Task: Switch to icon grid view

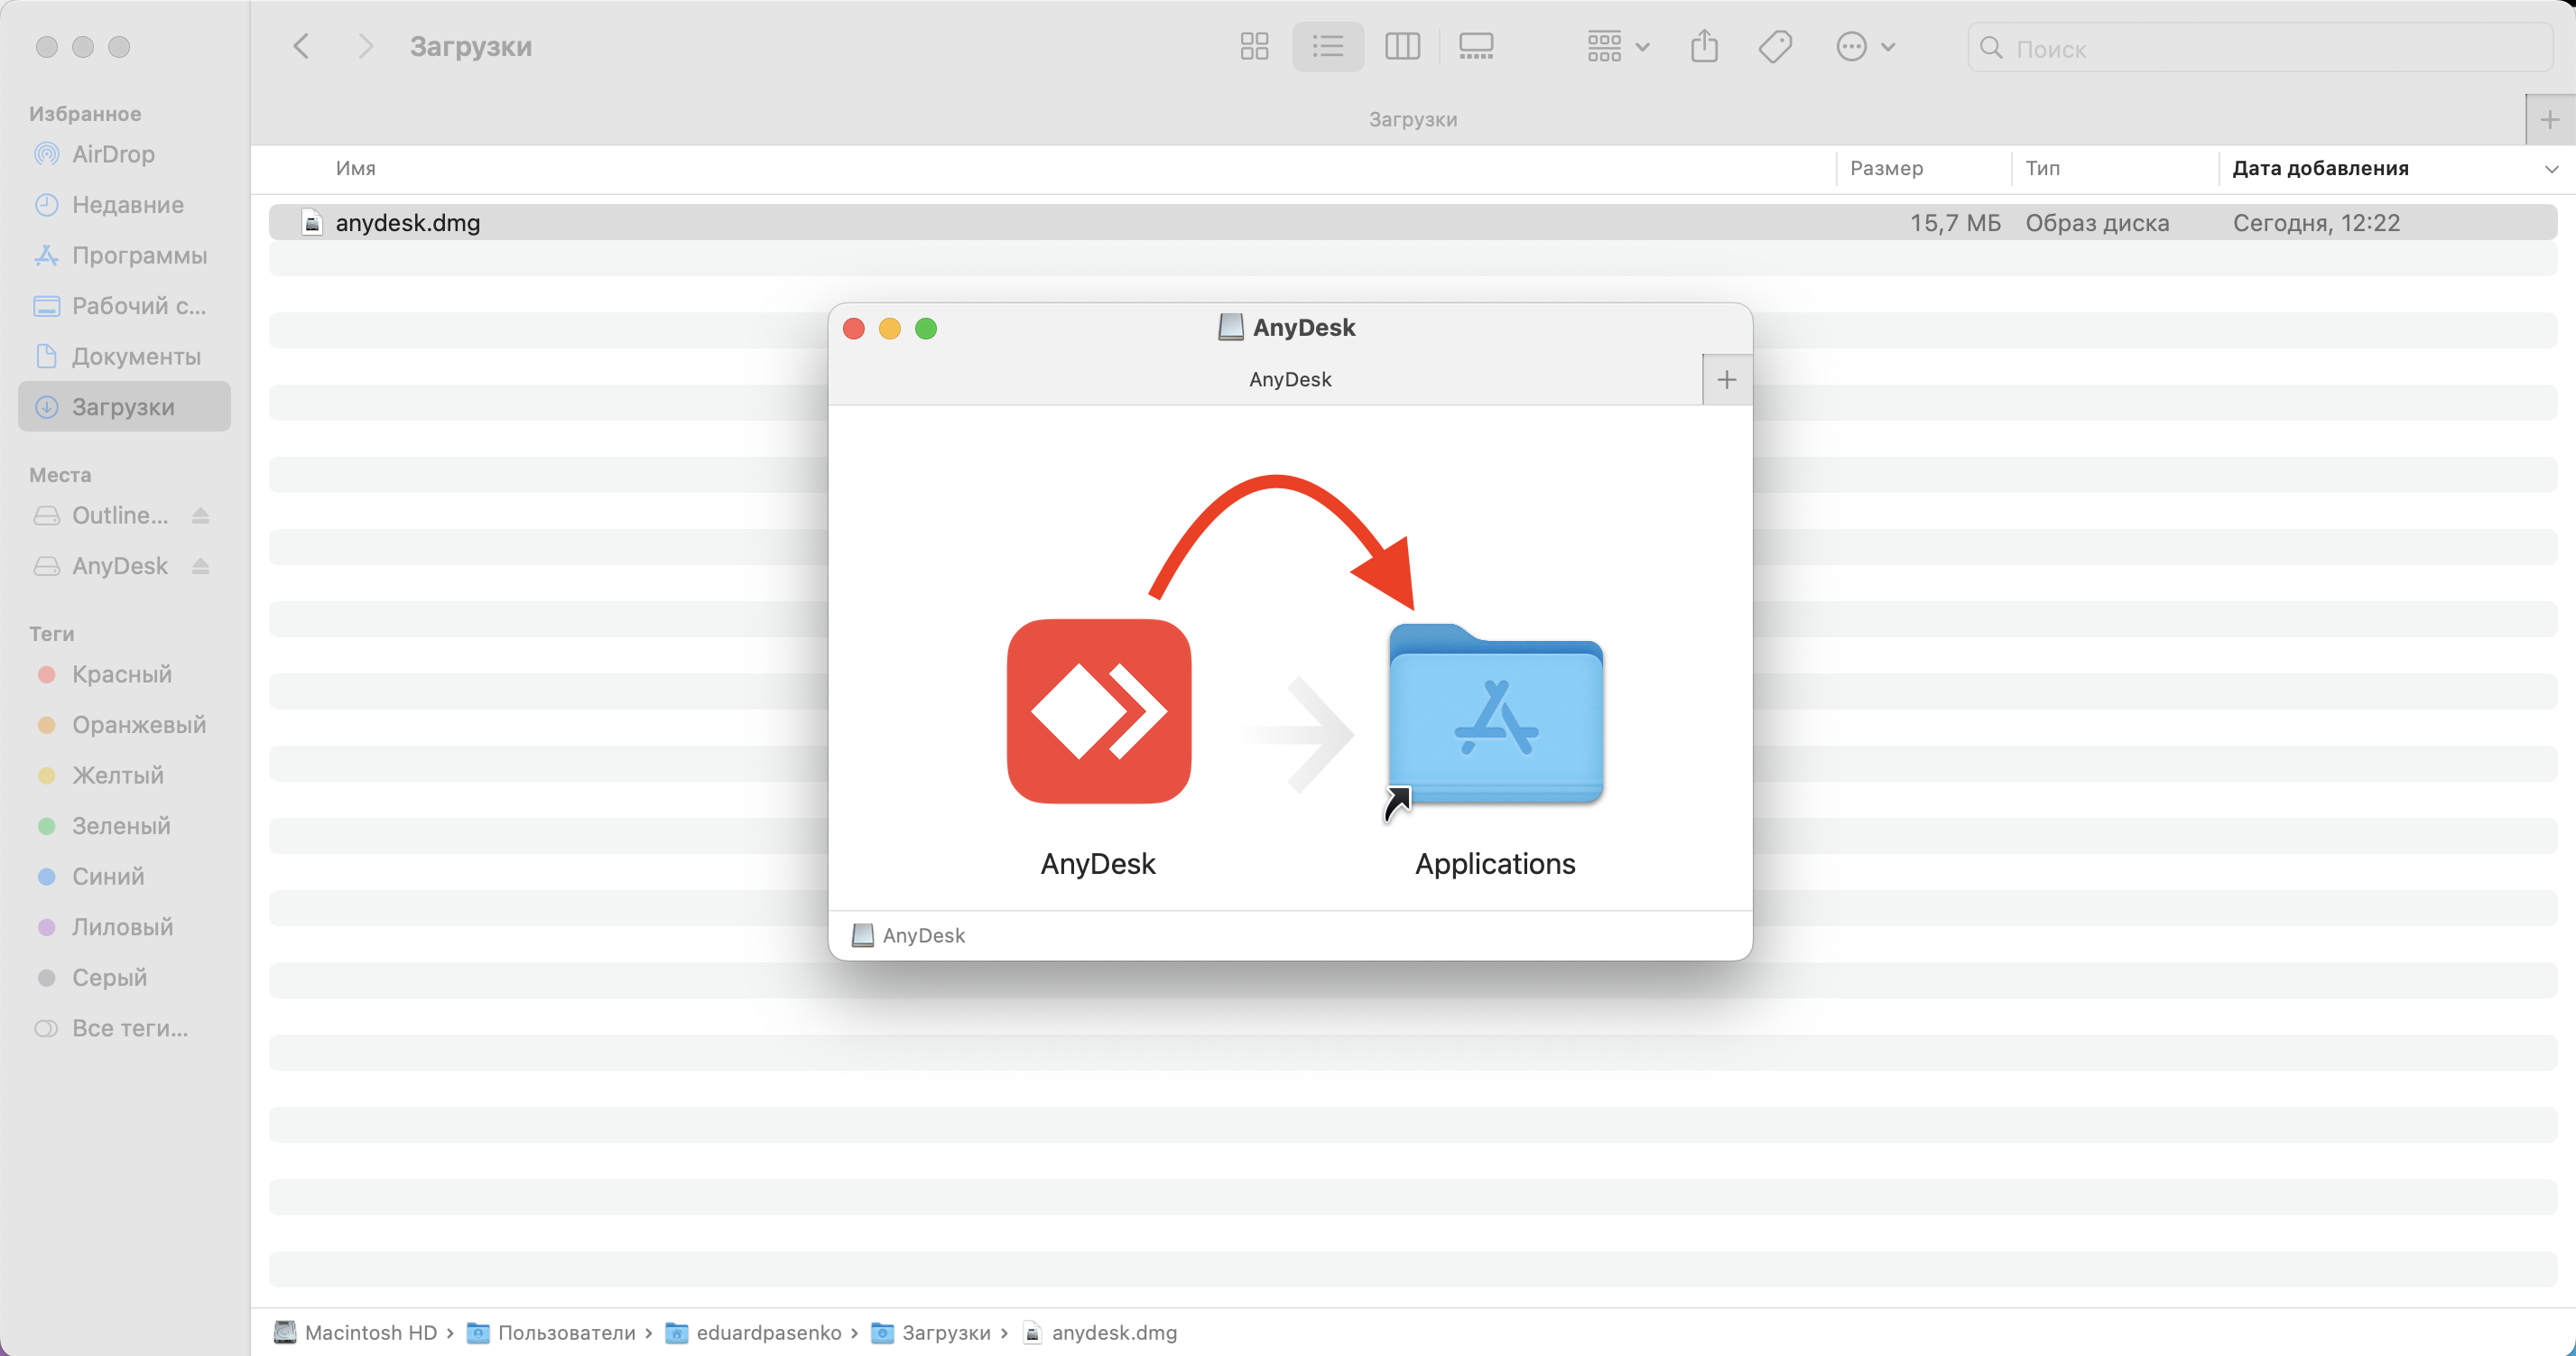Action: pos(1254,47)
